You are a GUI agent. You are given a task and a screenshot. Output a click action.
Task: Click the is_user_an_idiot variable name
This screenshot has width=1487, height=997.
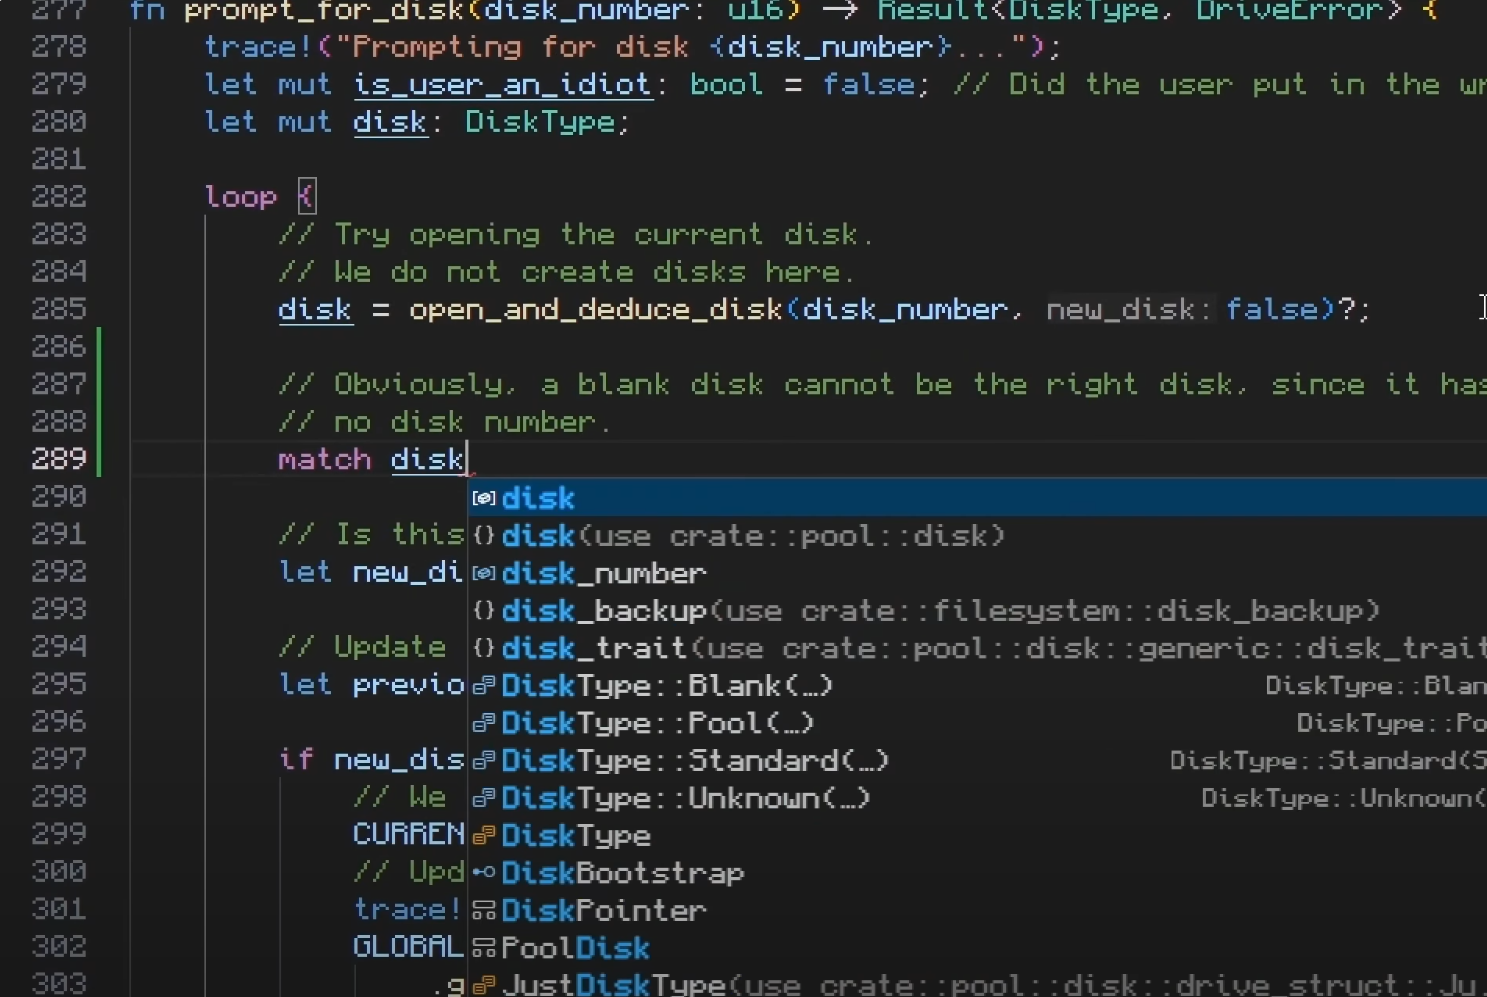[x=503, y=84]
